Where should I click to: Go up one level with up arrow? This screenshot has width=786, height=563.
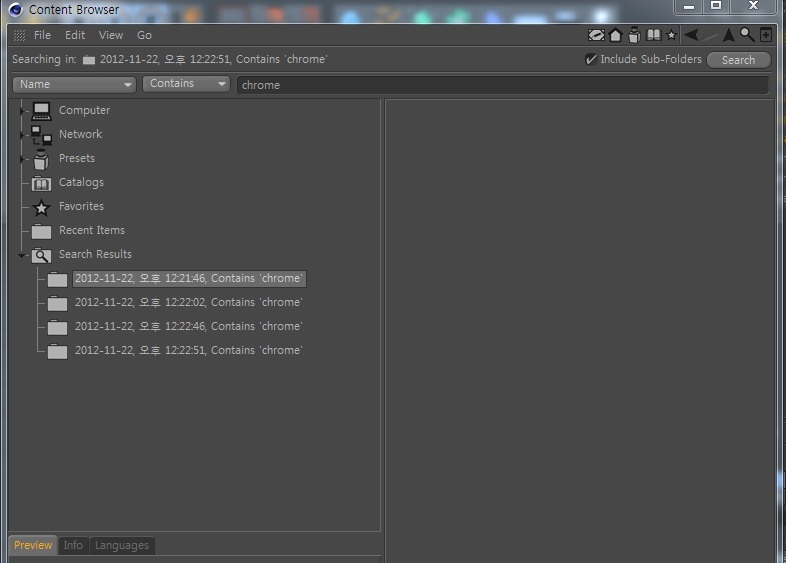(x=729, y=35)
